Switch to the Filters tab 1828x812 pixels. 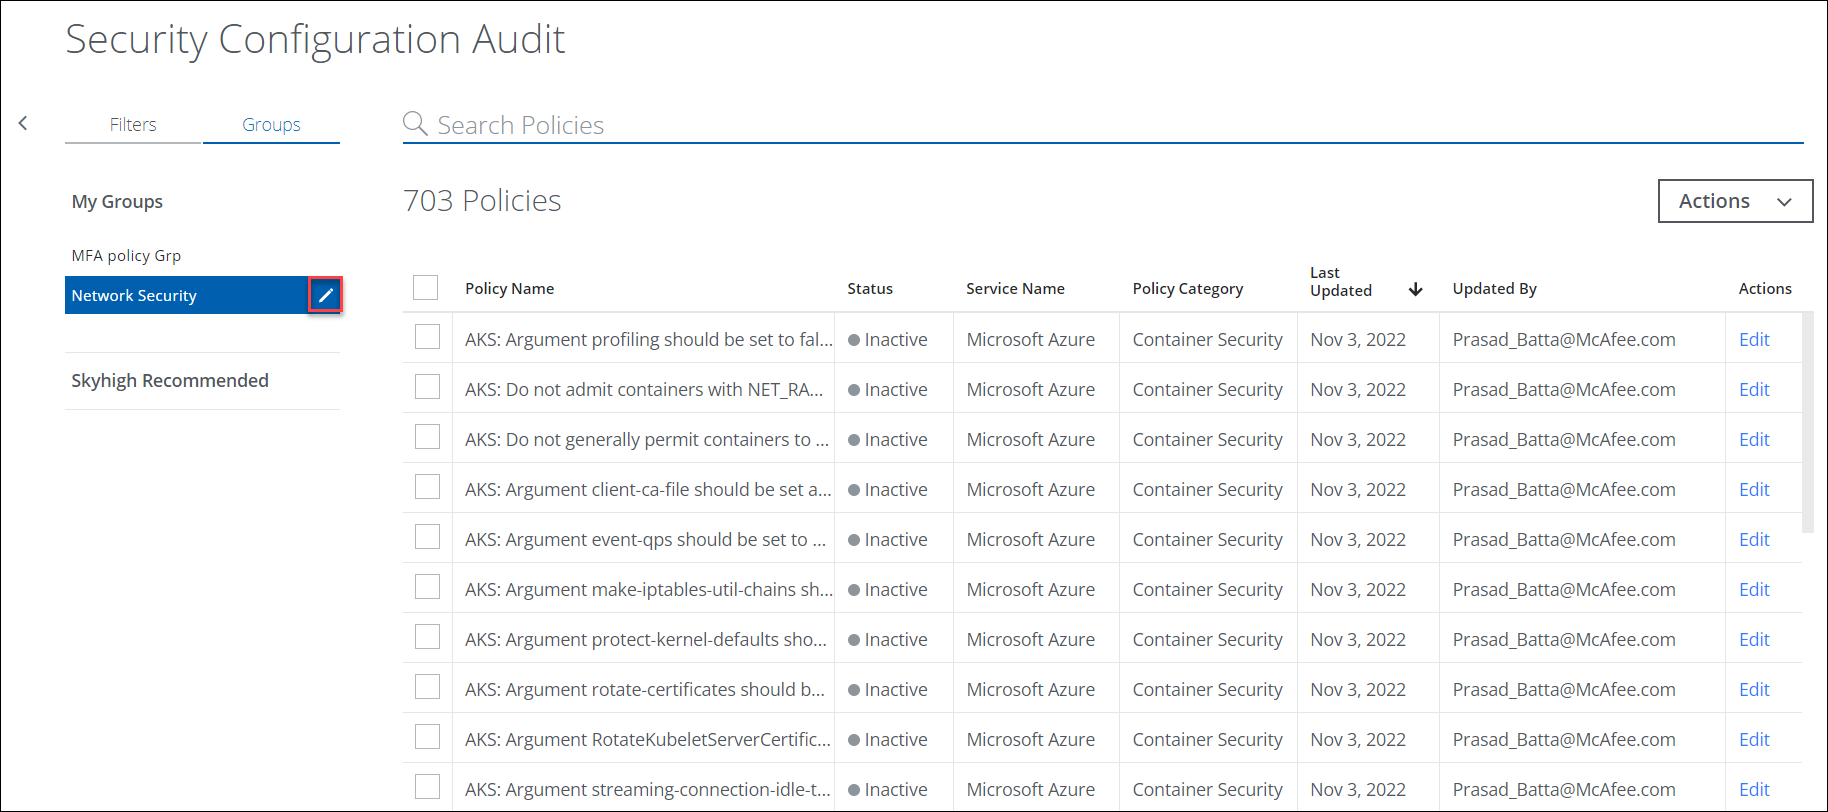coord(133,125)
